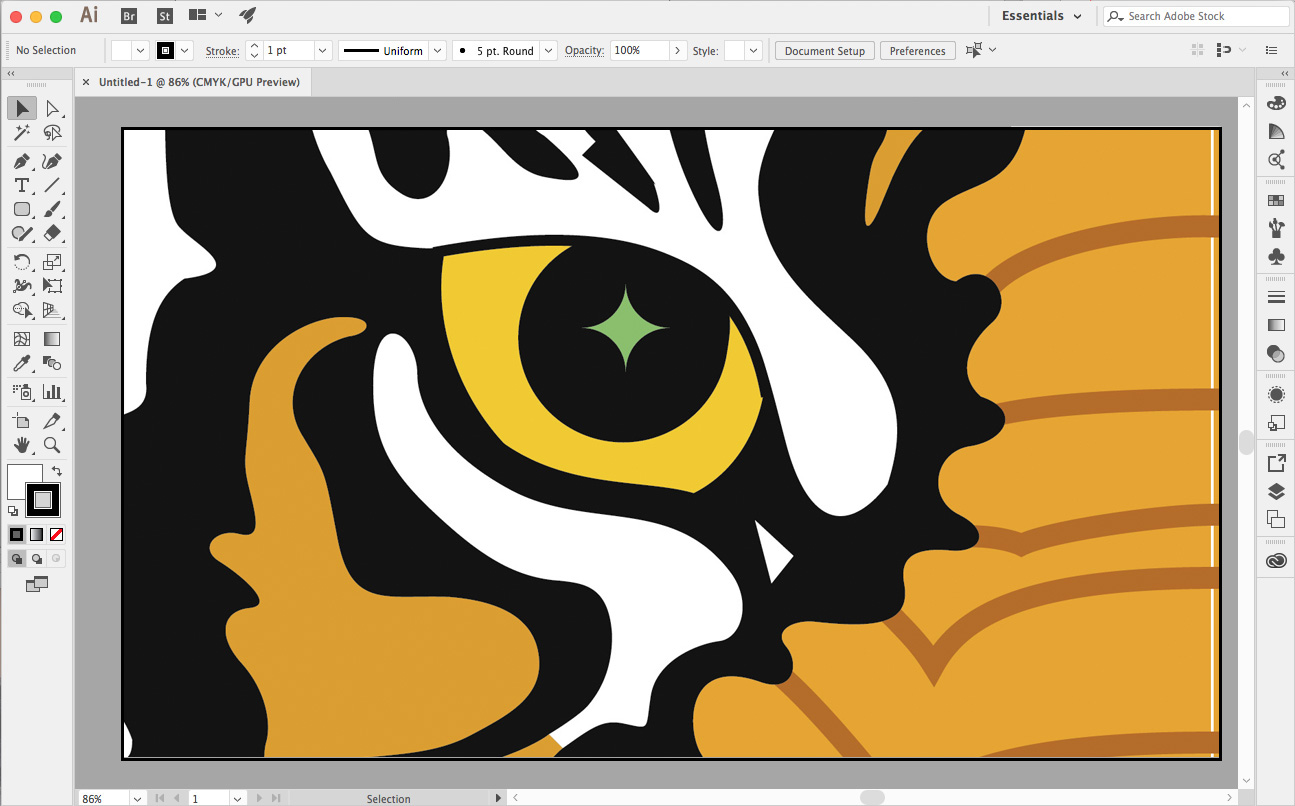Open the artboard navigation dropdown

coord(238,798)
